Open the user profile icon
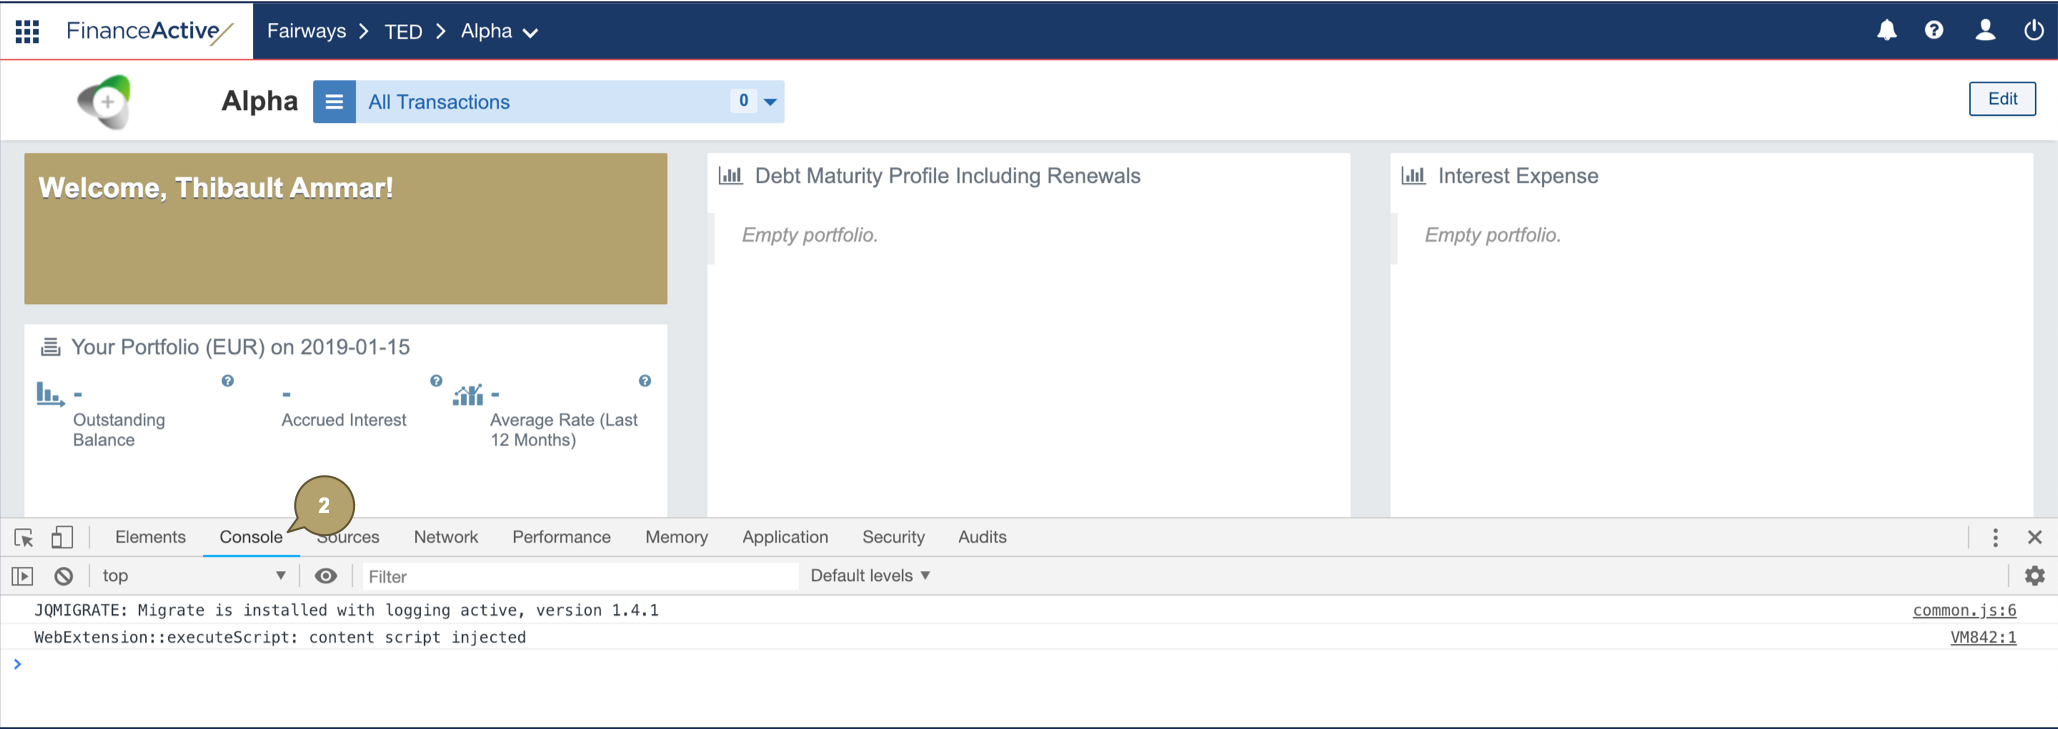 (1985, 31)
